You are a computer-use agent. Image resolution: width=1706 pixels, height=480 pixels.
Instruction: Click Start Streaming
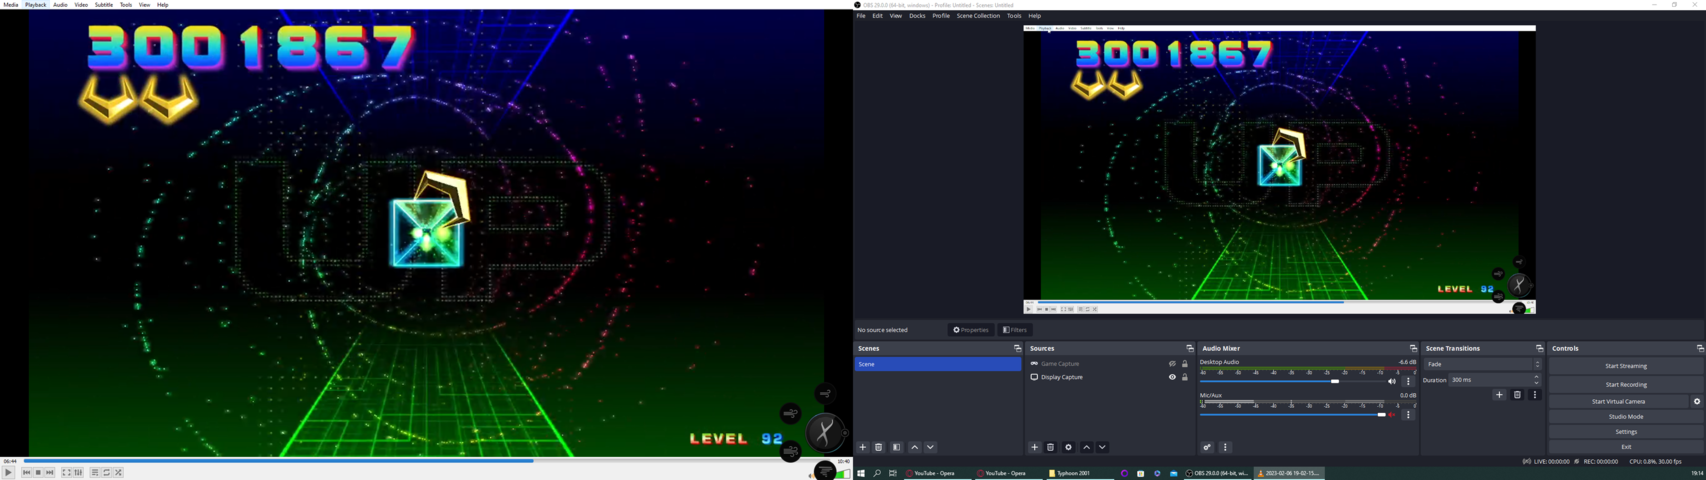pyautogui.click(x=1626, y=366)
